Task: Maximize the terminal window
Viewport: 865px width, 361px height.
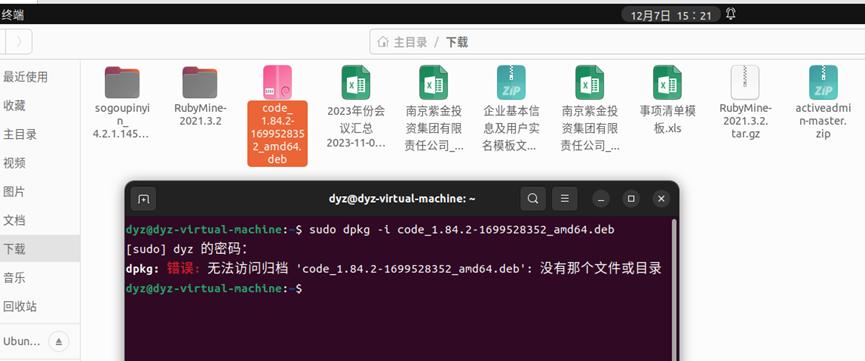Action: click(x=631, y=199)
